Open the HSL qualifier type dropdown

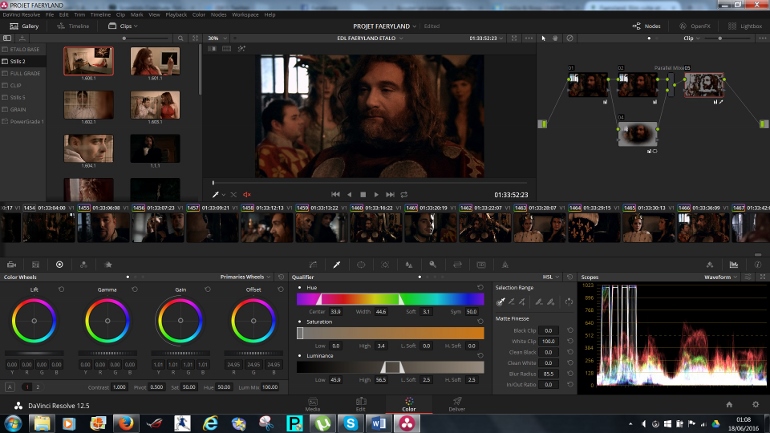coord(550,277)
